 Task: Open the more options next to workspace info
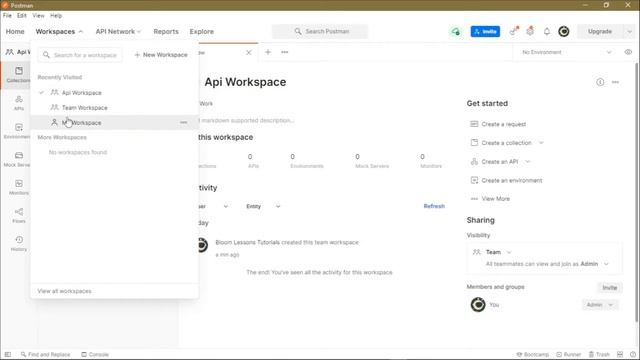click(x=615, y=82)
